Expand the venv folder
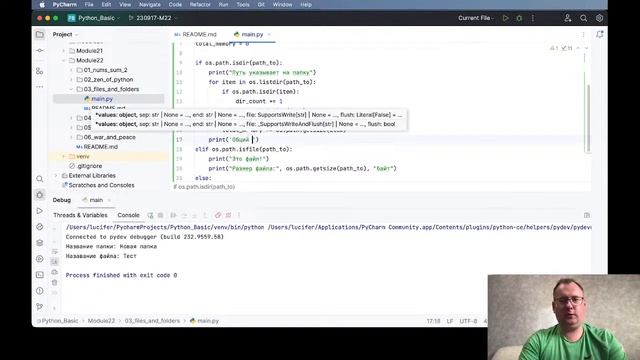Image resolution: width=640 pixels, height=360 pixels. pos(64,156)
